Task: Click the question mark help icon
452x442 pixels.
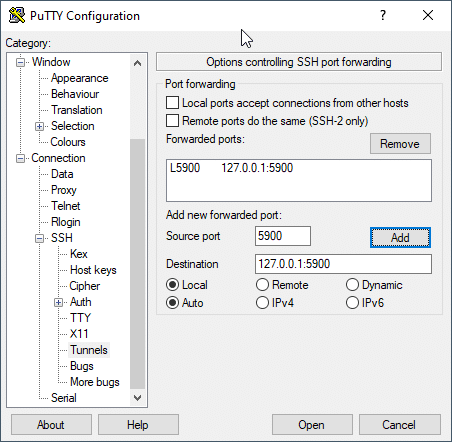Action: (x=383, y=15)
